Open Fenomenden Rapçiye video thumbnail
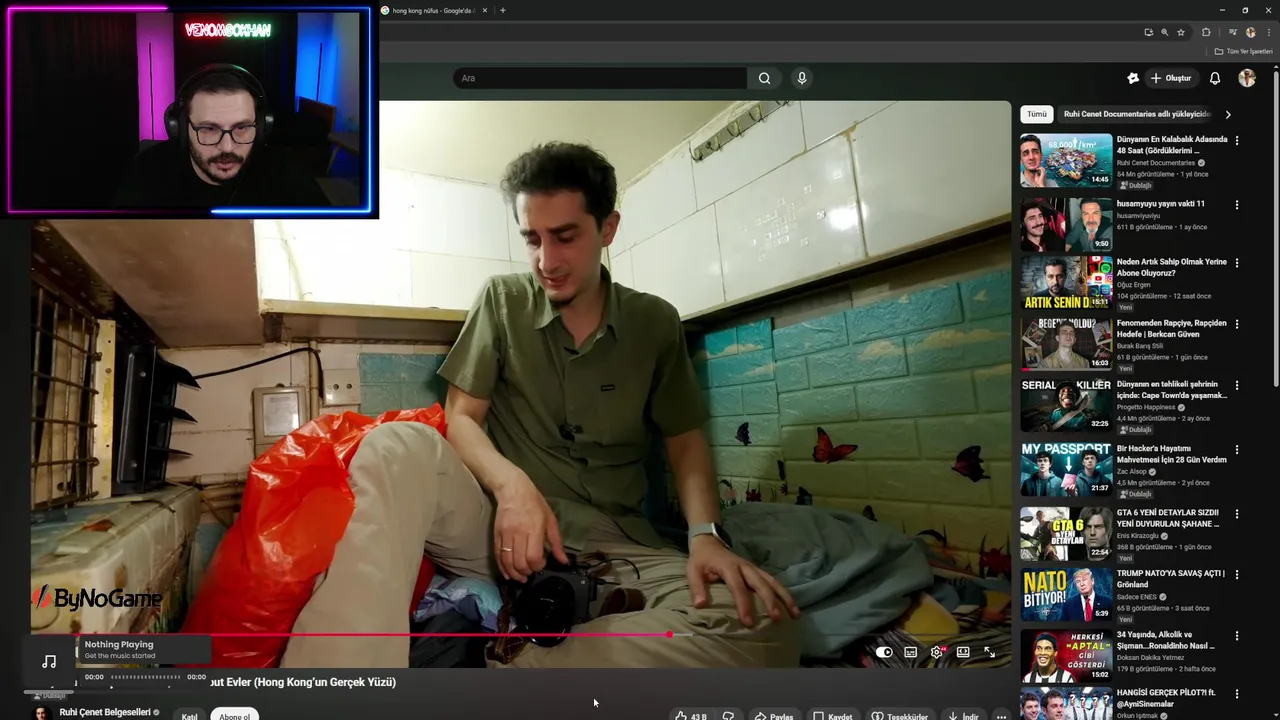The width and height of the screenshot is (1280, 720). pos(1066,343)
